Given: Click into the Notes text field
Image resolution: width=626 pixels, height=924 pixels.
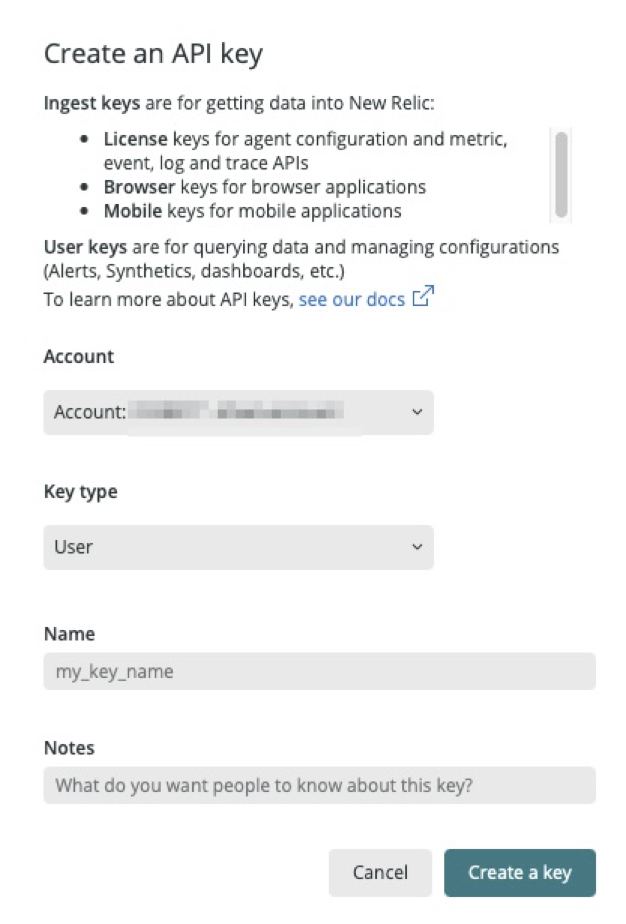Looking at the screenshot, I should [319, 785].
